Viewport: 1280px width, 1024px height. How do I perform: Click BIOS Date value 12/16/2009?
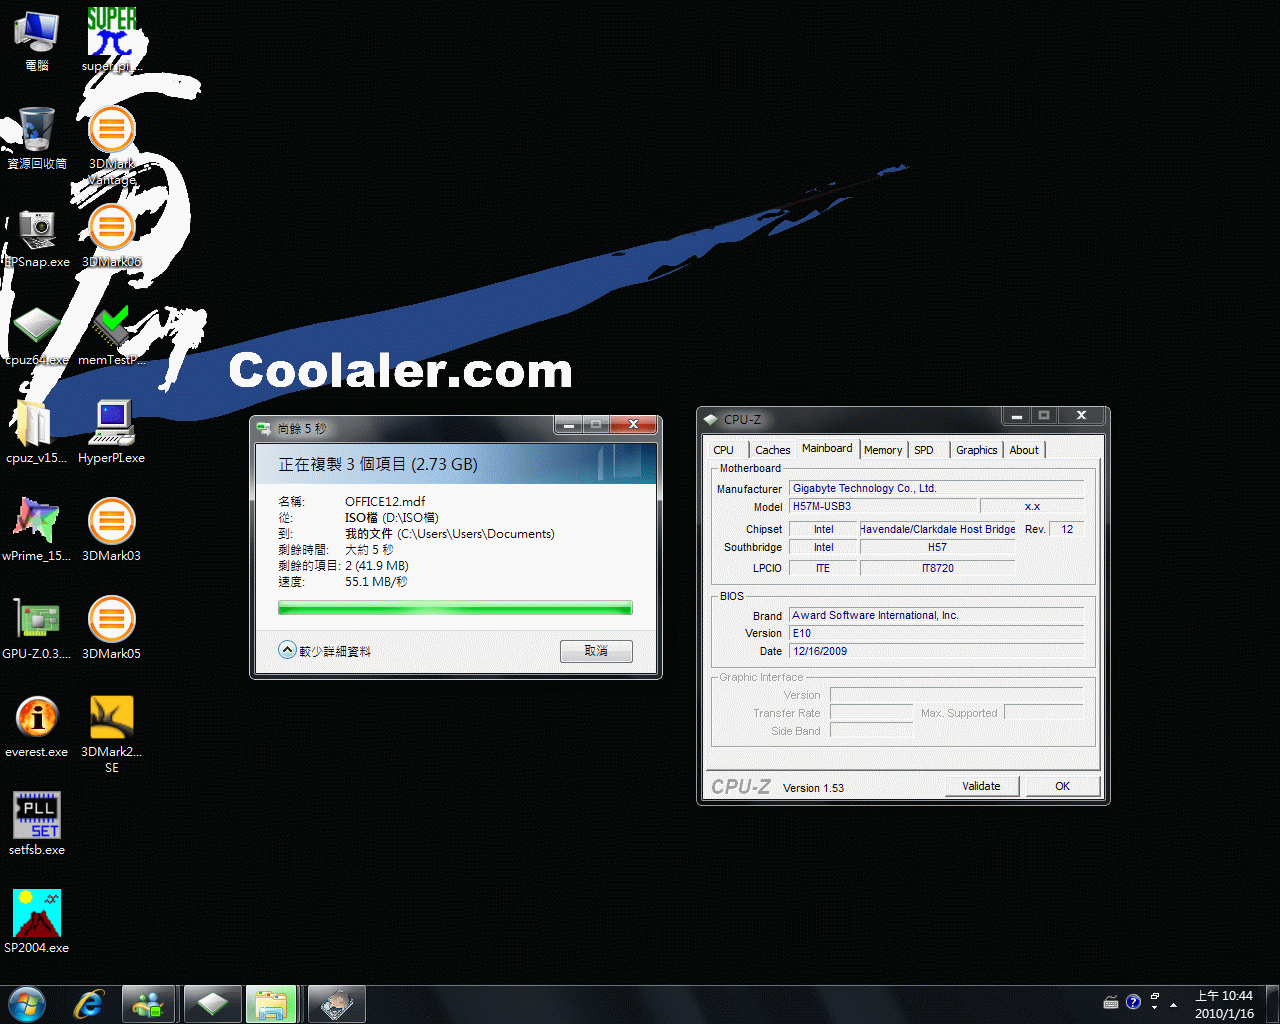click(x=936, y=651)
